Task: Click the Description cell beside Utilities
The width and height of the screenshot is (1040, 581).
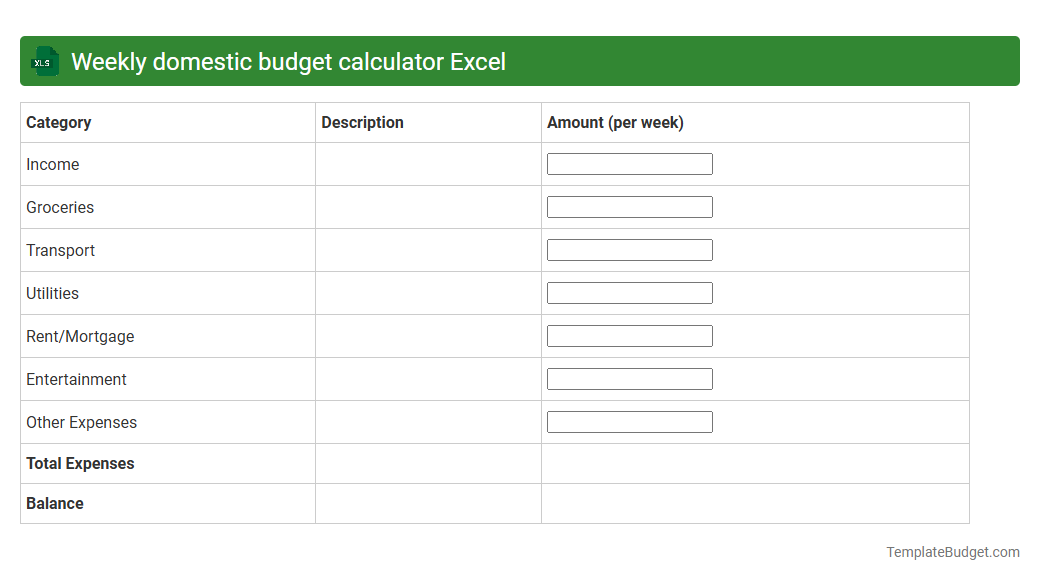Action: click(x=428, y=292)
